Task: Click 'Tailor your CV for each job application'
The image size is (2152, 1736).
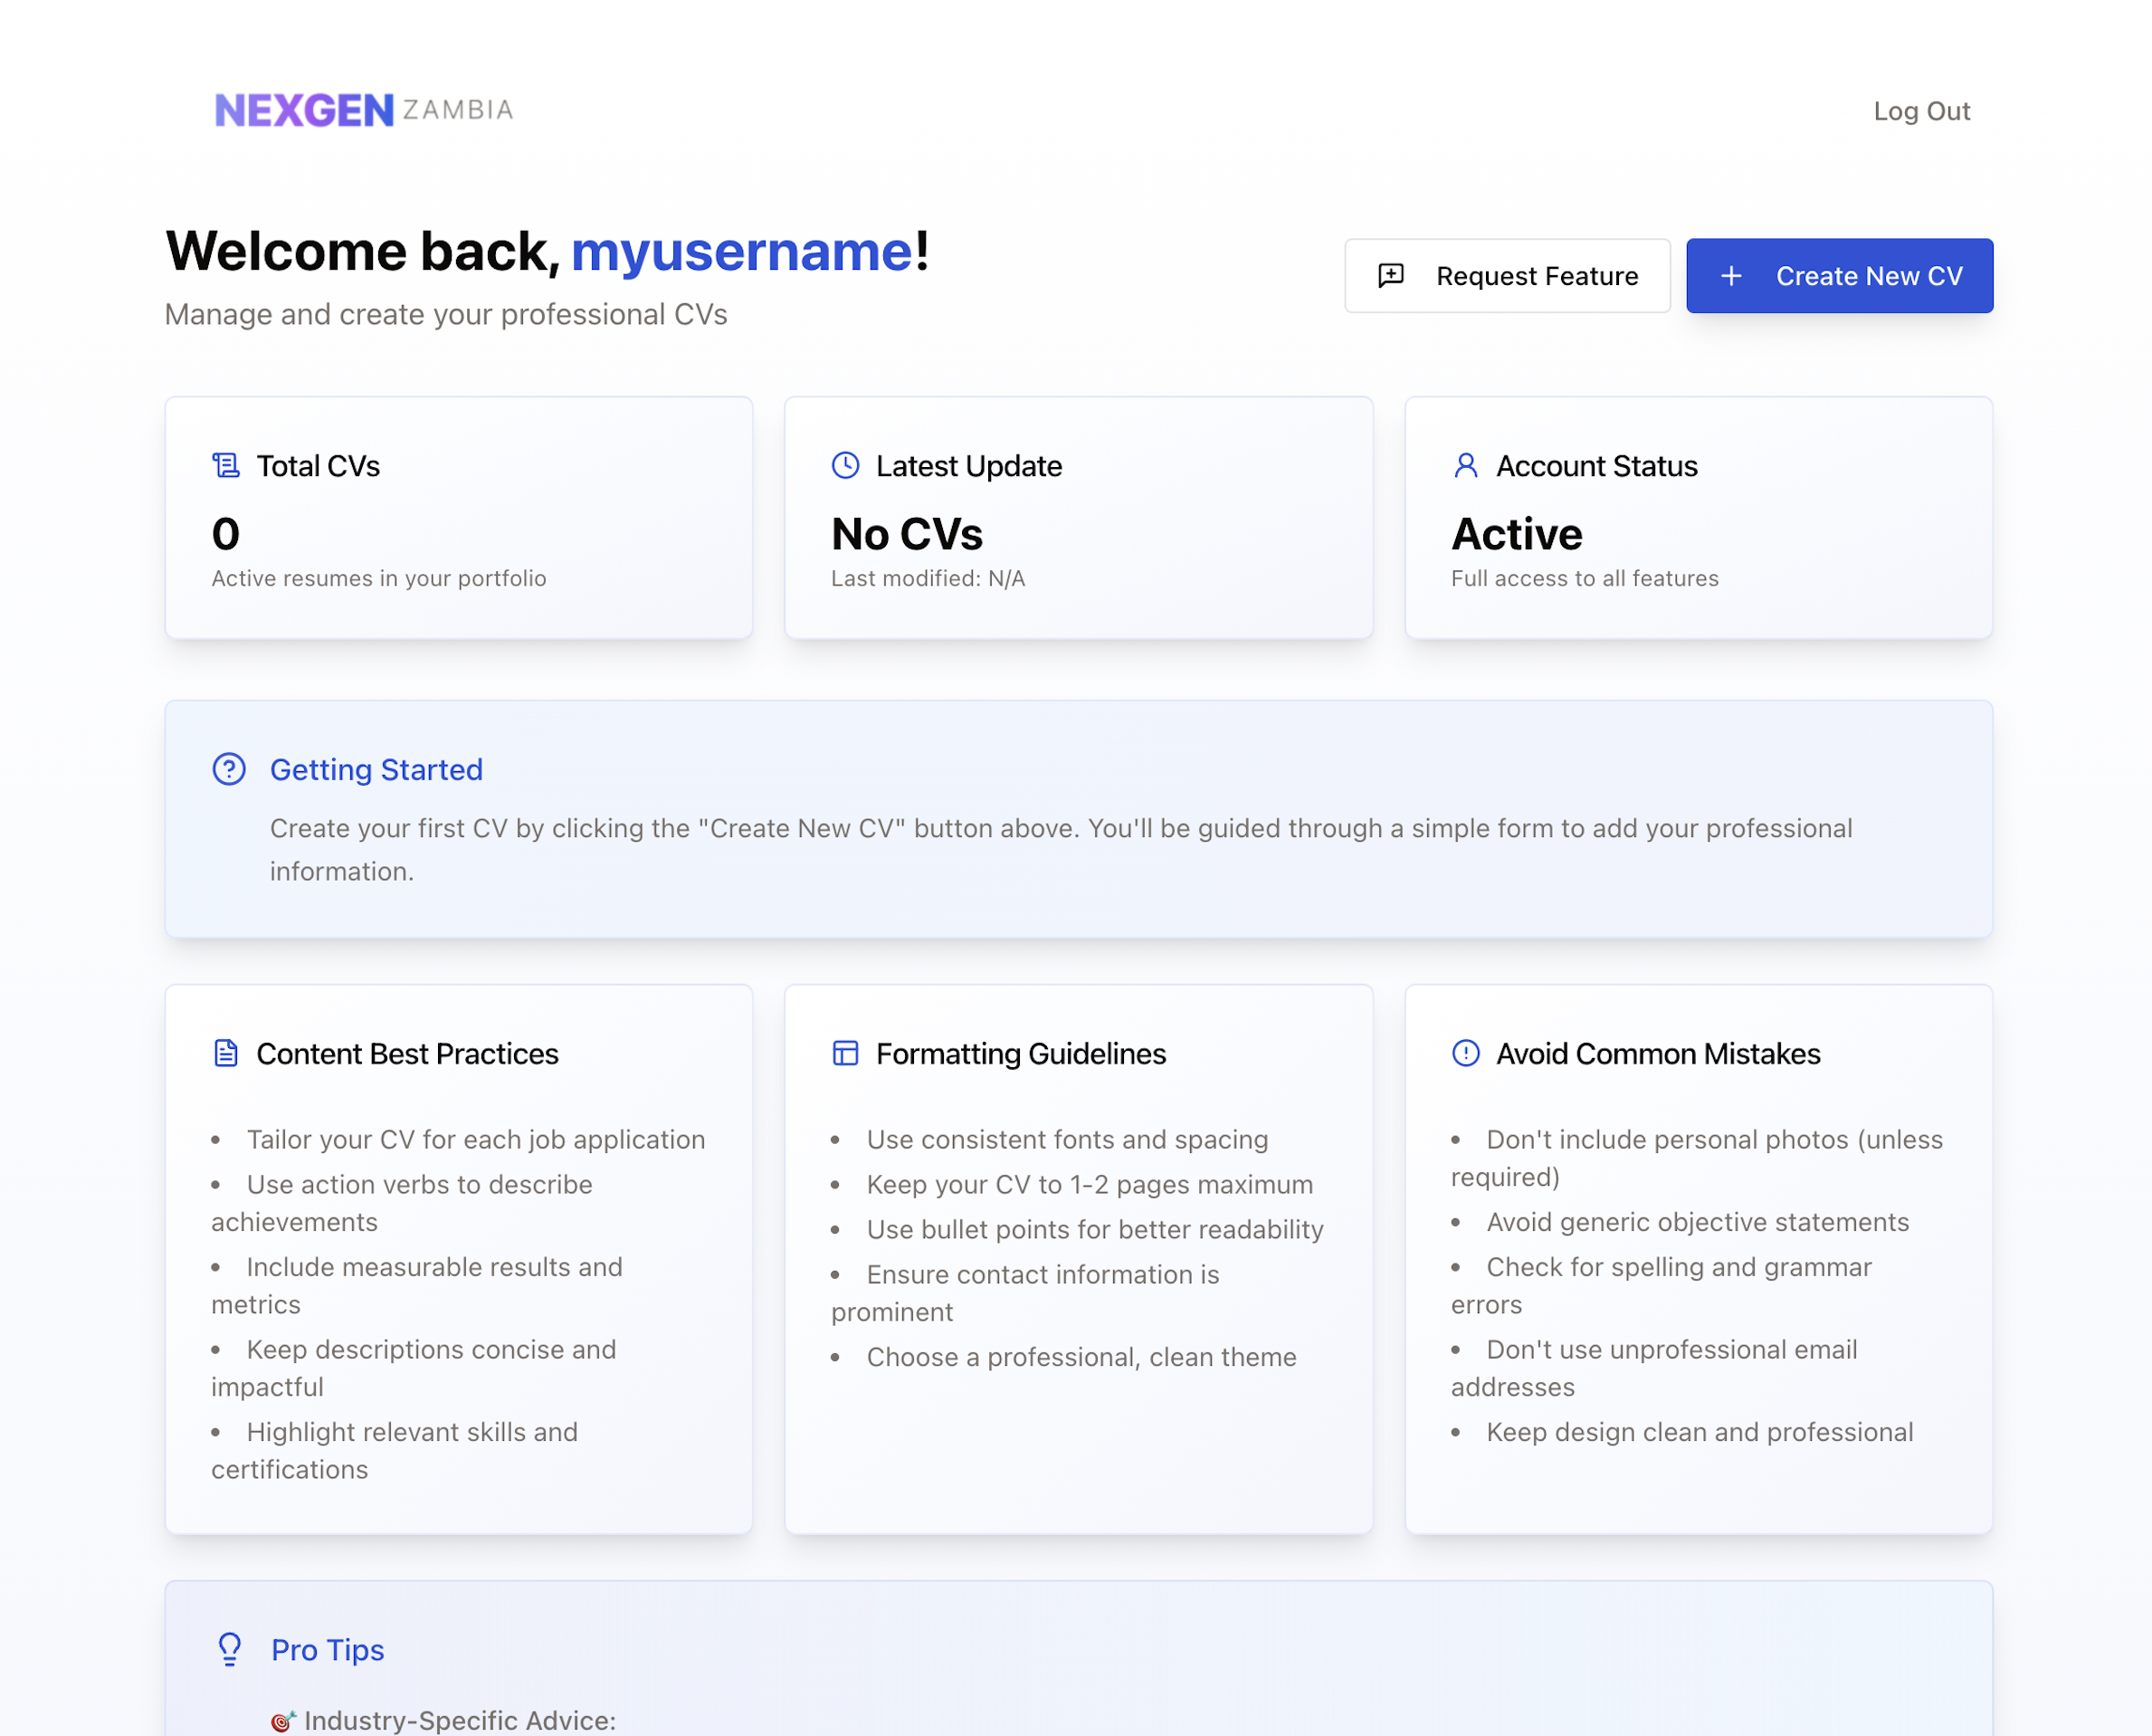Action: 476,1140
